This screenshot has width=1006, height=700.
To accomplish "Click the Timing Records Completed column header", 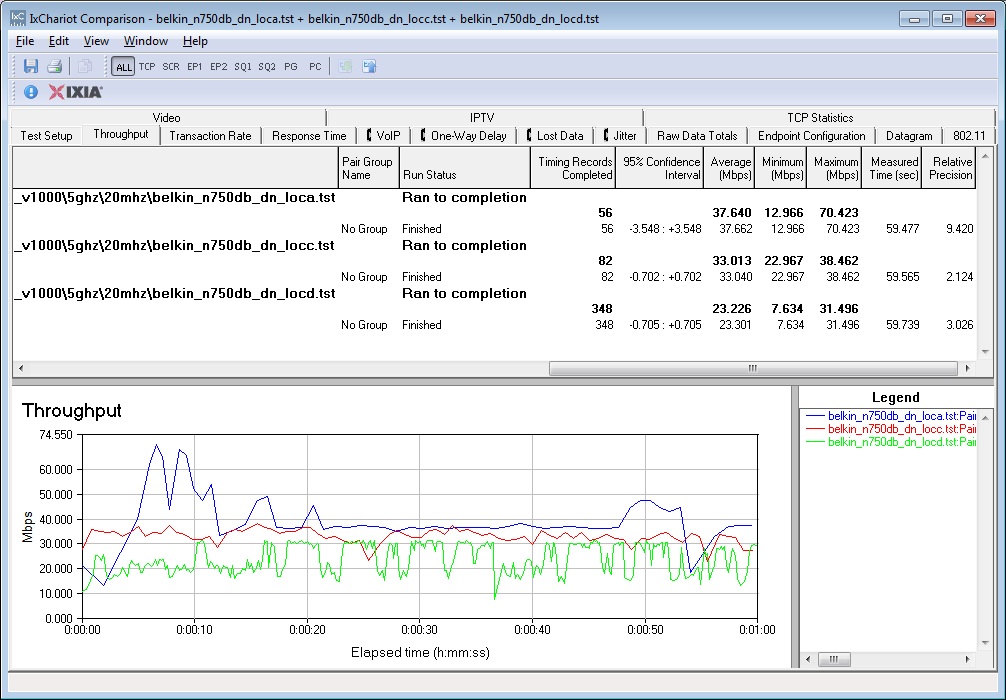I will (x=573, y=168).
